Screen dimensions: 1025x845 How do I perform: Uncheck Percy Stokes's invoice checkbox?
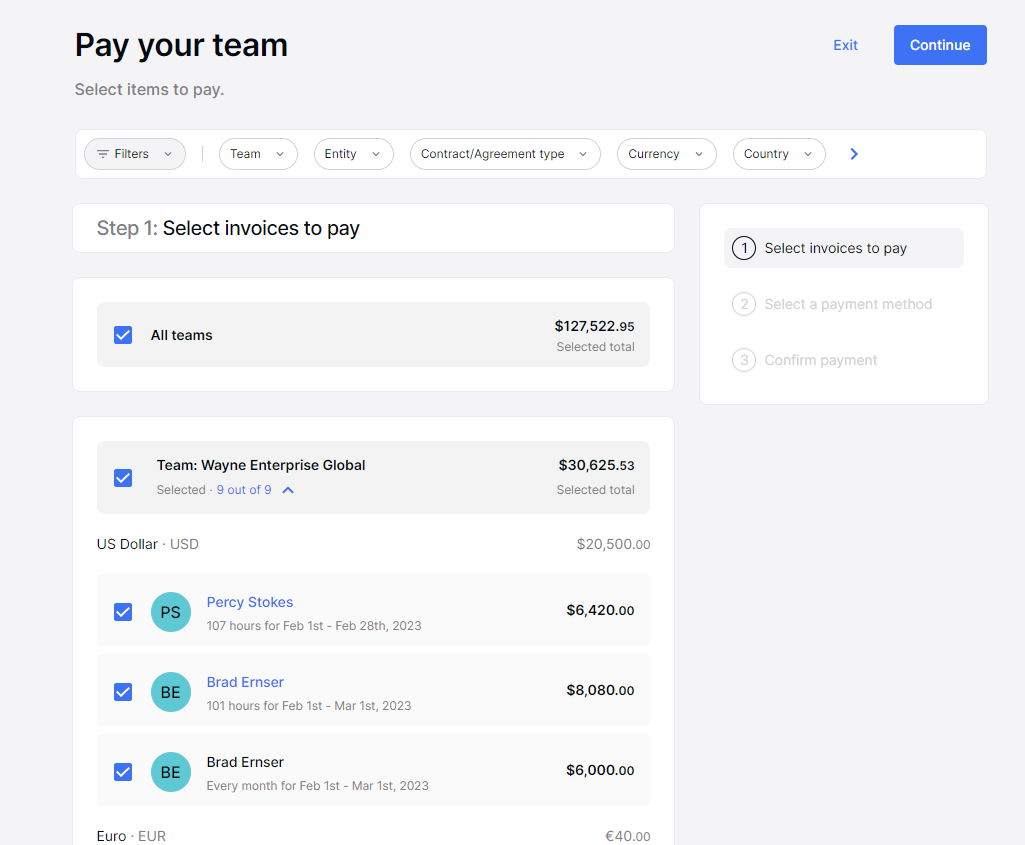(x=122, y=611)
